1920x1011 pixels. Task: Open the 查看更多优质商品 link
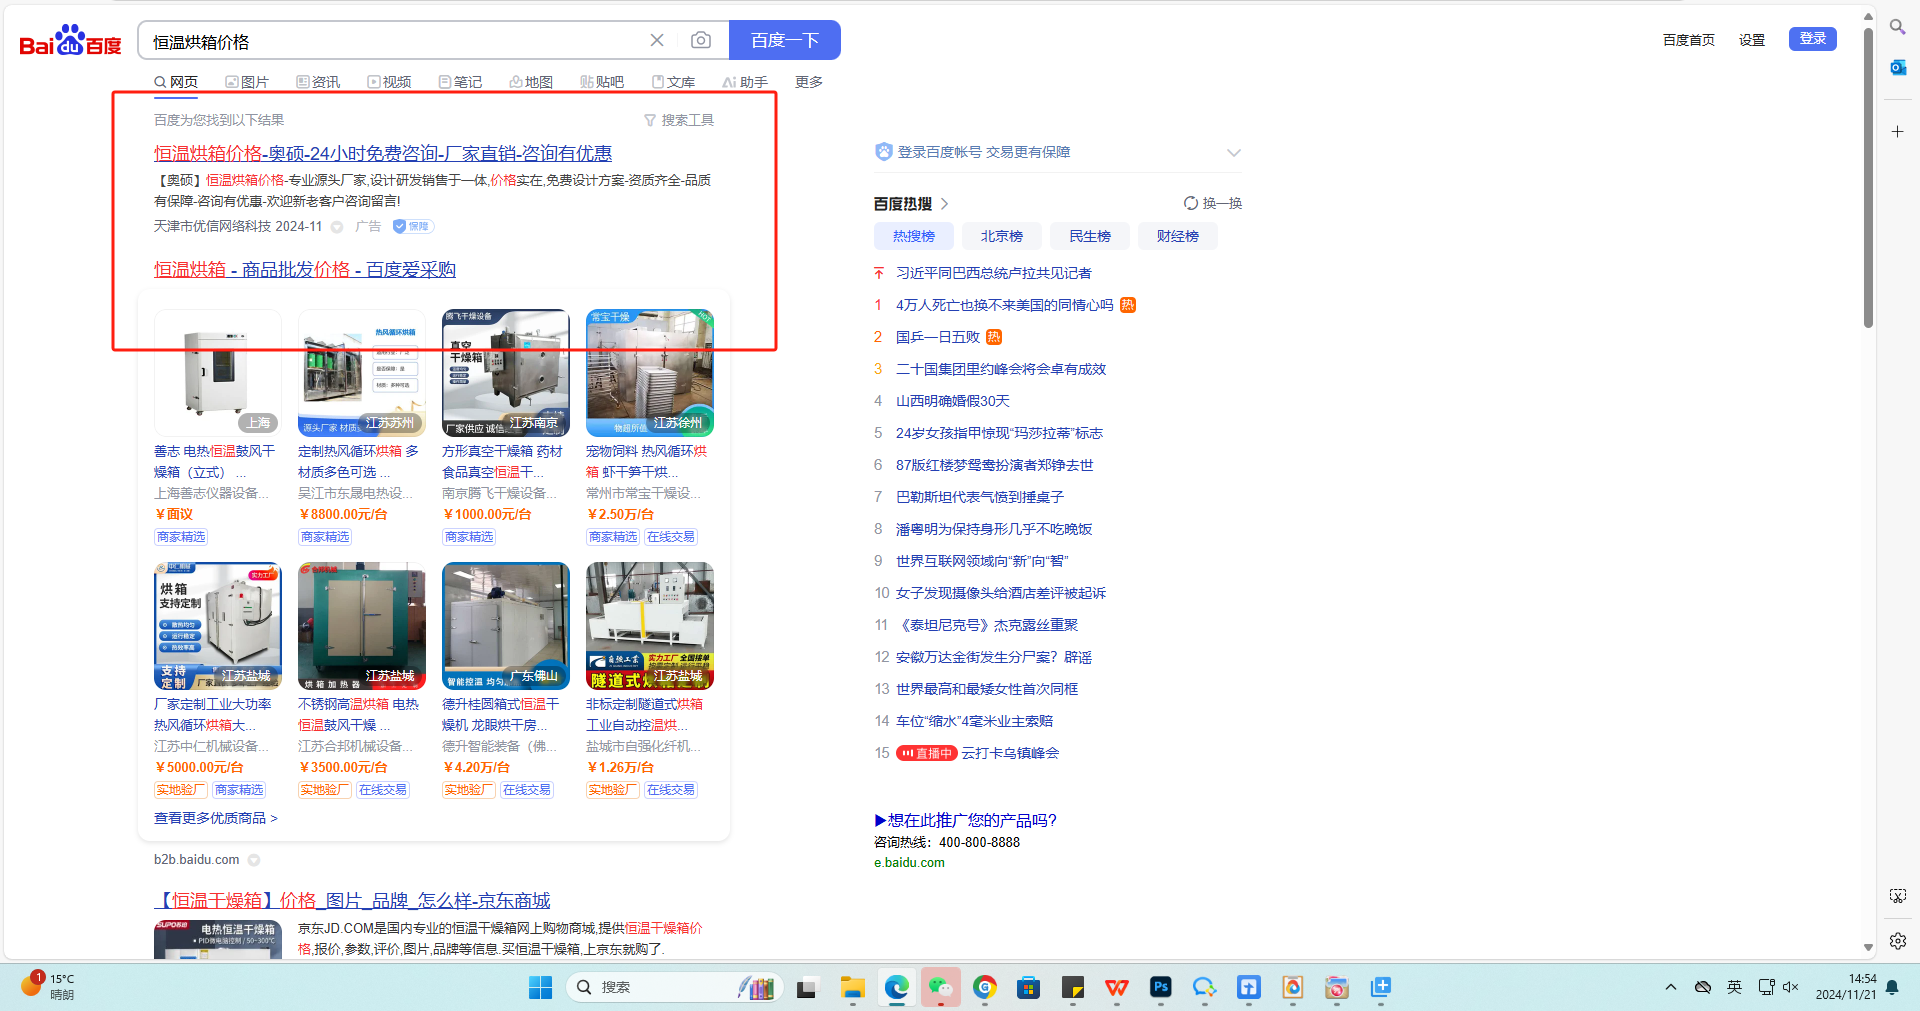(215, 818)
